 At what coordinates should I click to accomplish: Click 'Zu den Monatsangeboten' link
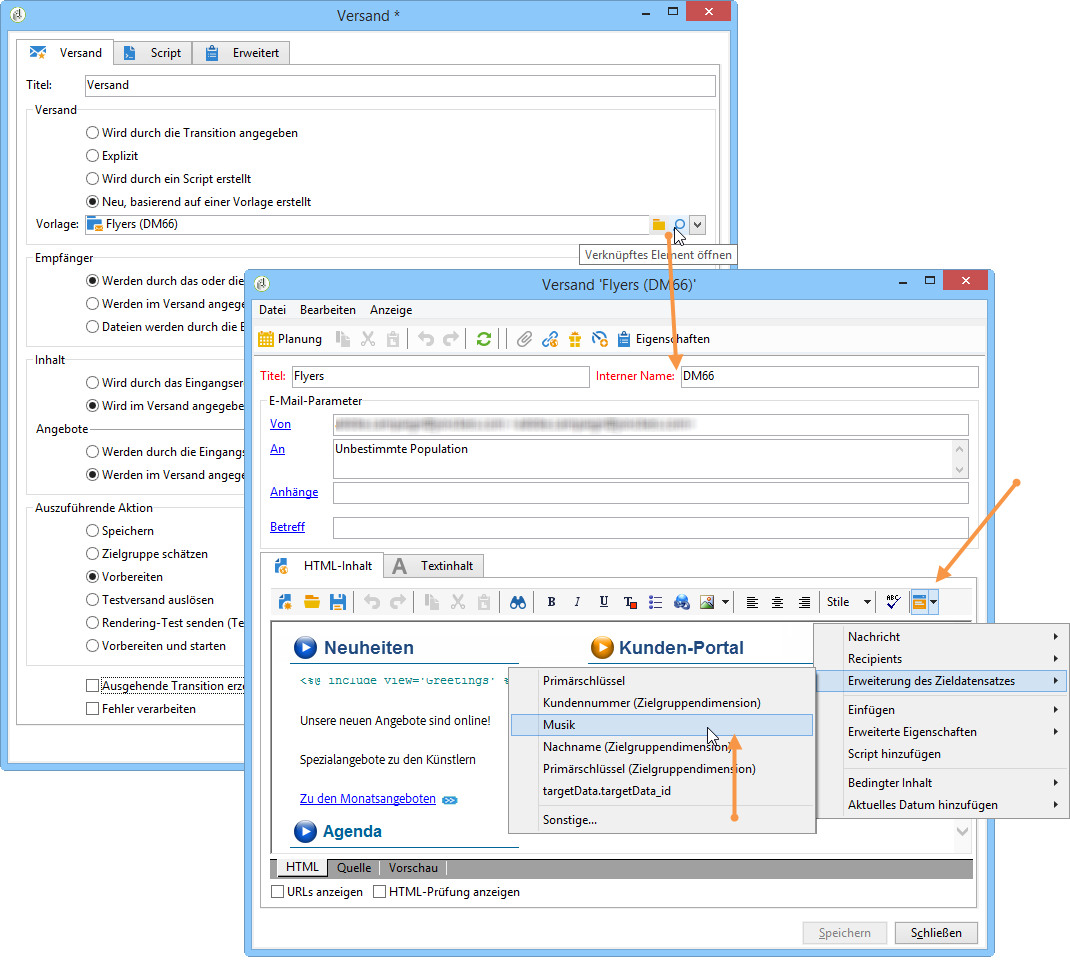coord(368,798)
